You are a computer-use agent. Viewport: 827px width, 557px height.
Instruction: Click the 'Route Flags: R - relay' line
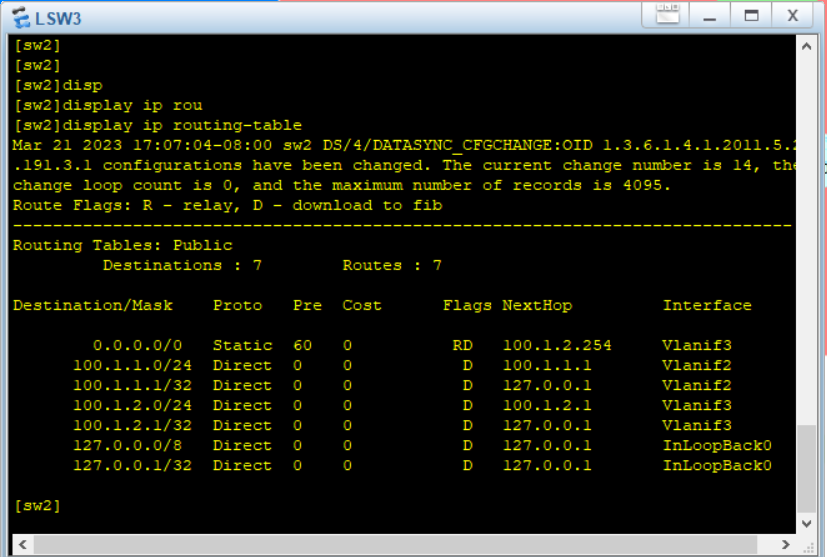[227, 205]
